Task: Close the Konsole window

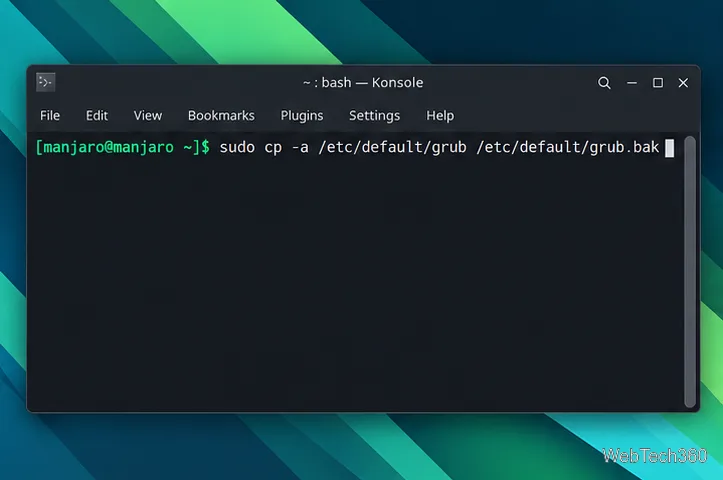Action: (683, 83)
